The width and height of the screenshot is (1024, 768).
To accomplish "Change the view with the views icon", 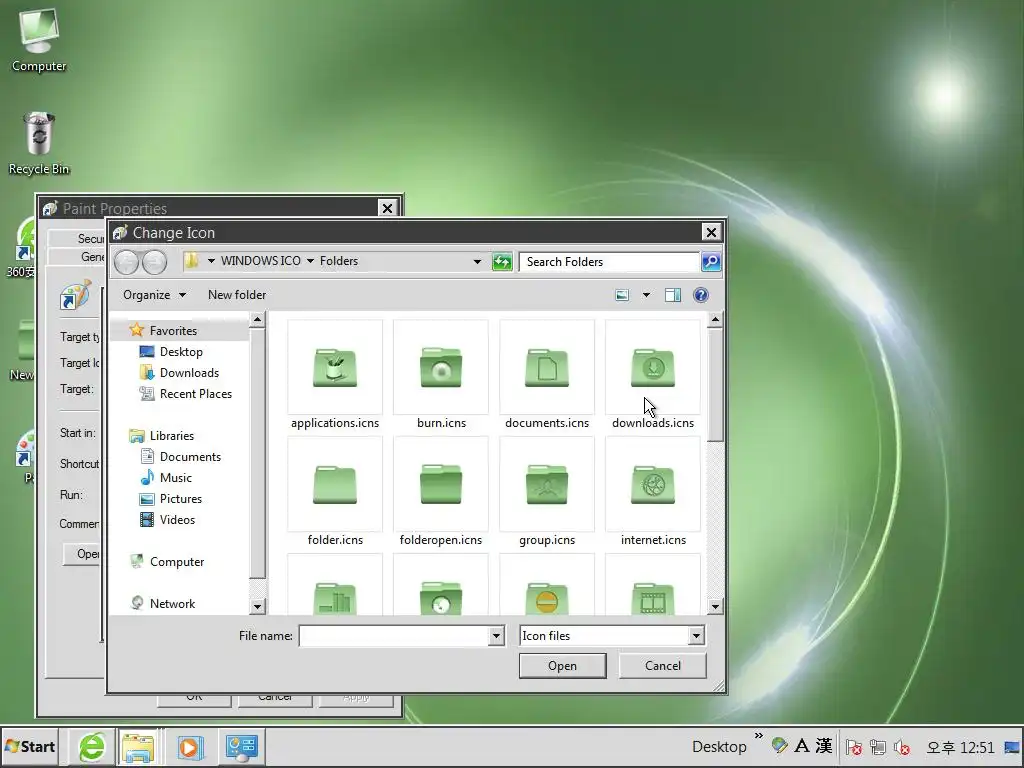I will [x=622, y=295].
